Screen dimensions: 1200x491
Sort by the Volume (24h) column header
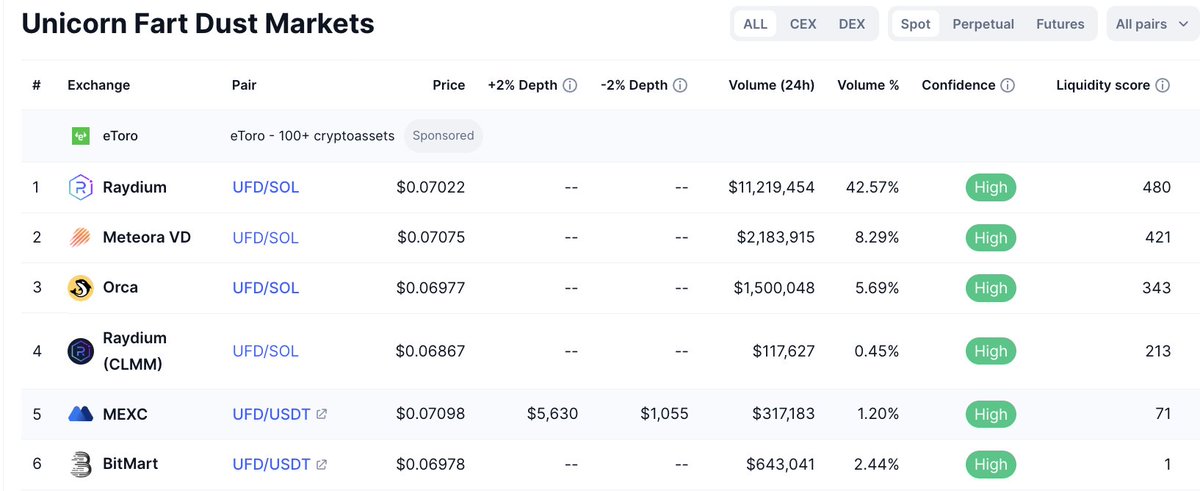pos(772,85)
